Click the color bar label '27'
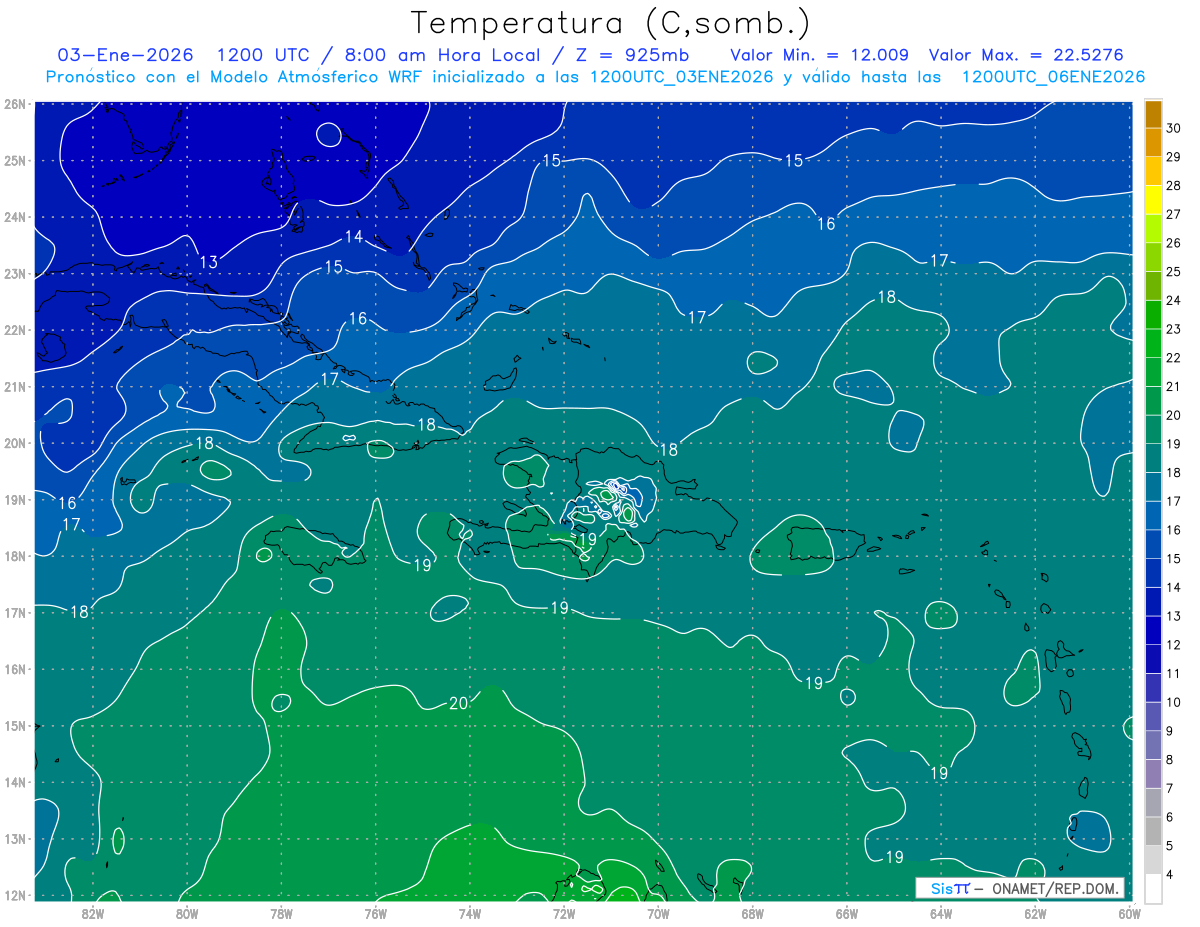Screen dimensions: 1200x927 pos(1174,213)
